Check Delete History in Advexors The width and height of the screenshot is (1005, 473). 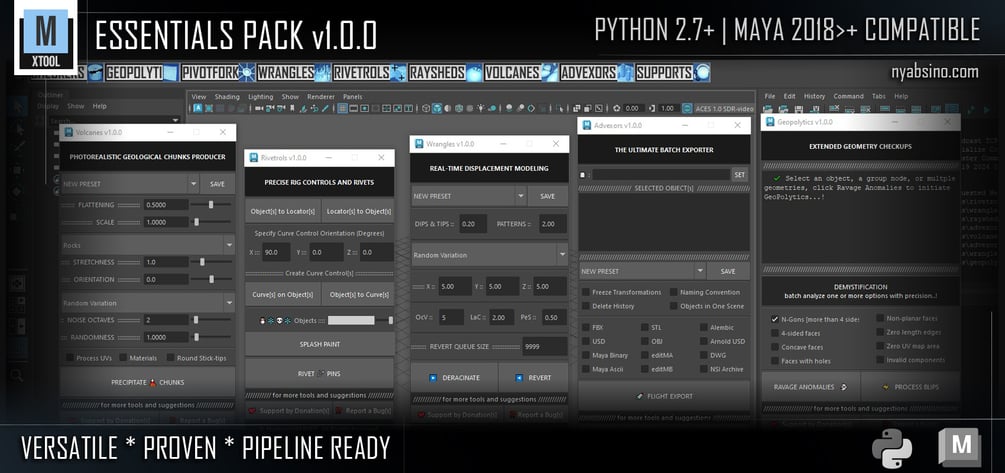[586, 306]
